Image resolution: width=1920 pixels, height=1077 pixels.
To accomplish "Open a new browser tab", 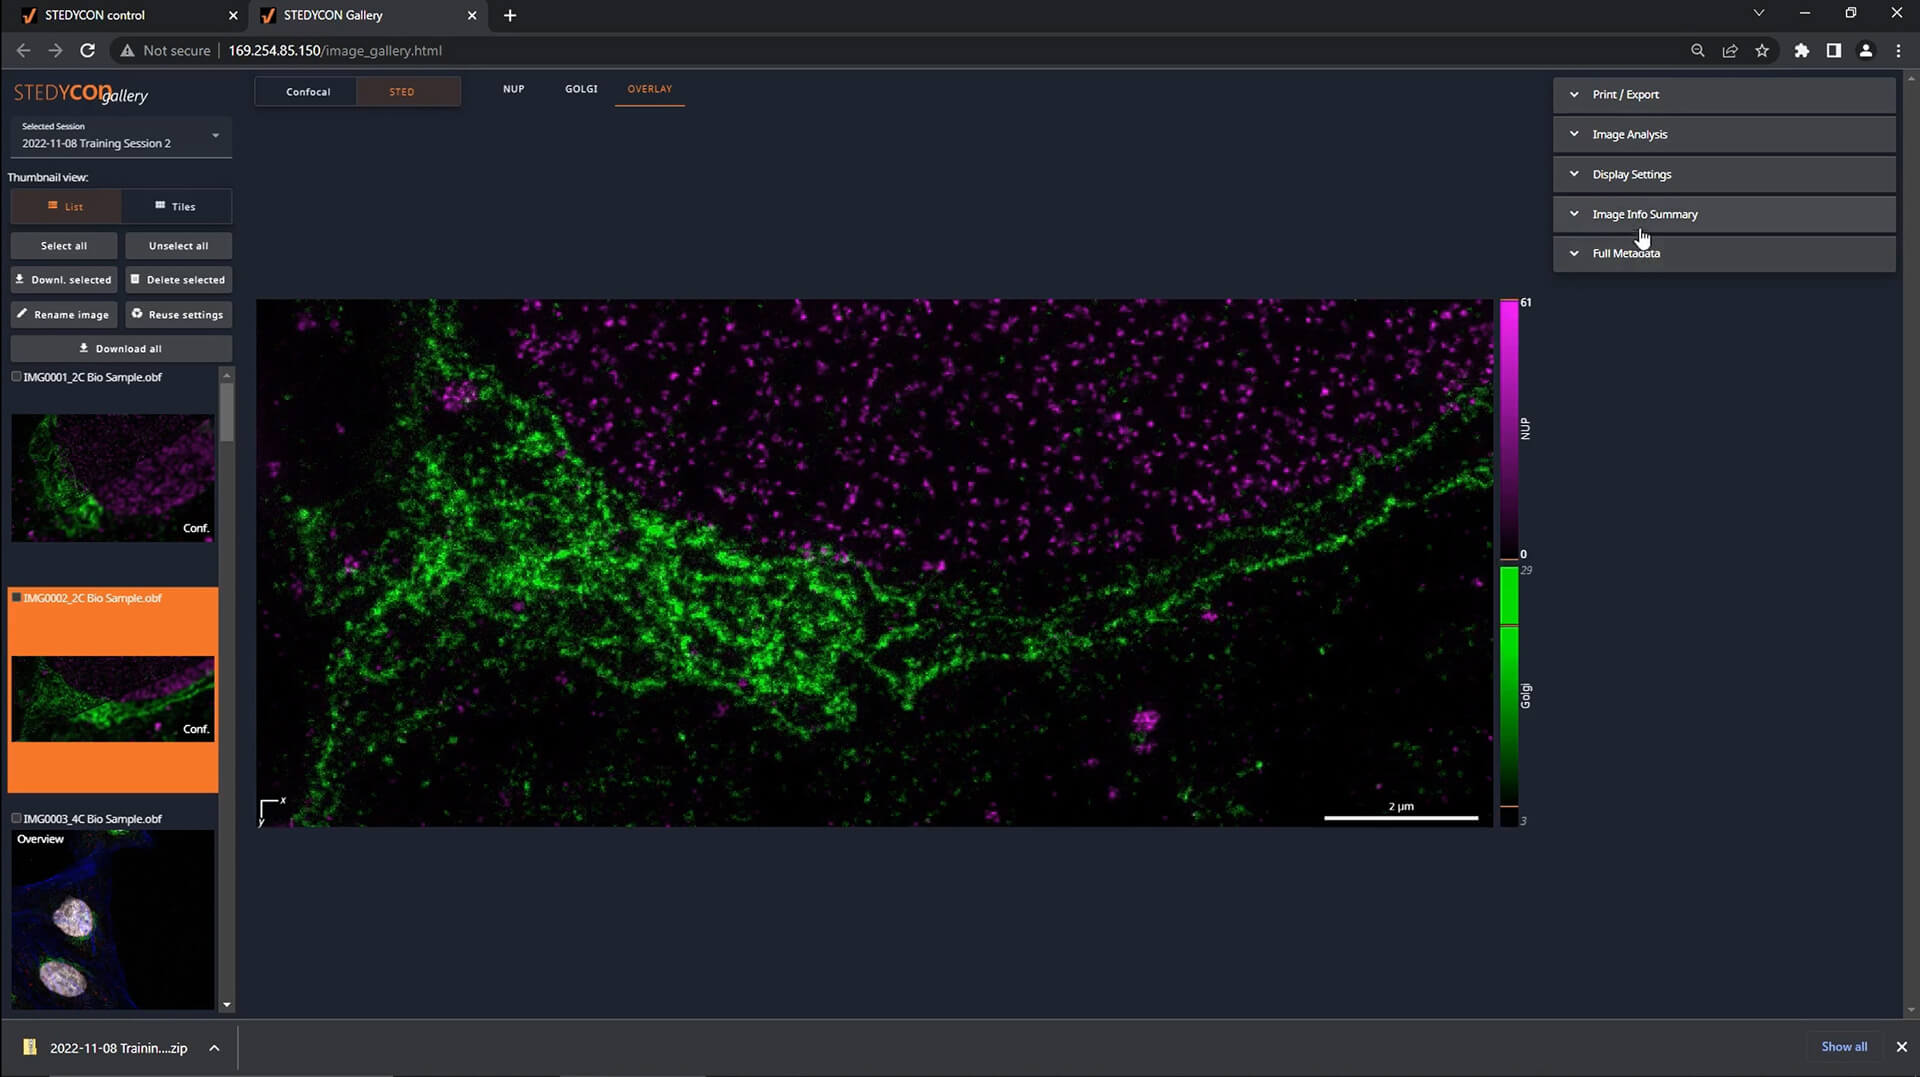I will [510, 15].
